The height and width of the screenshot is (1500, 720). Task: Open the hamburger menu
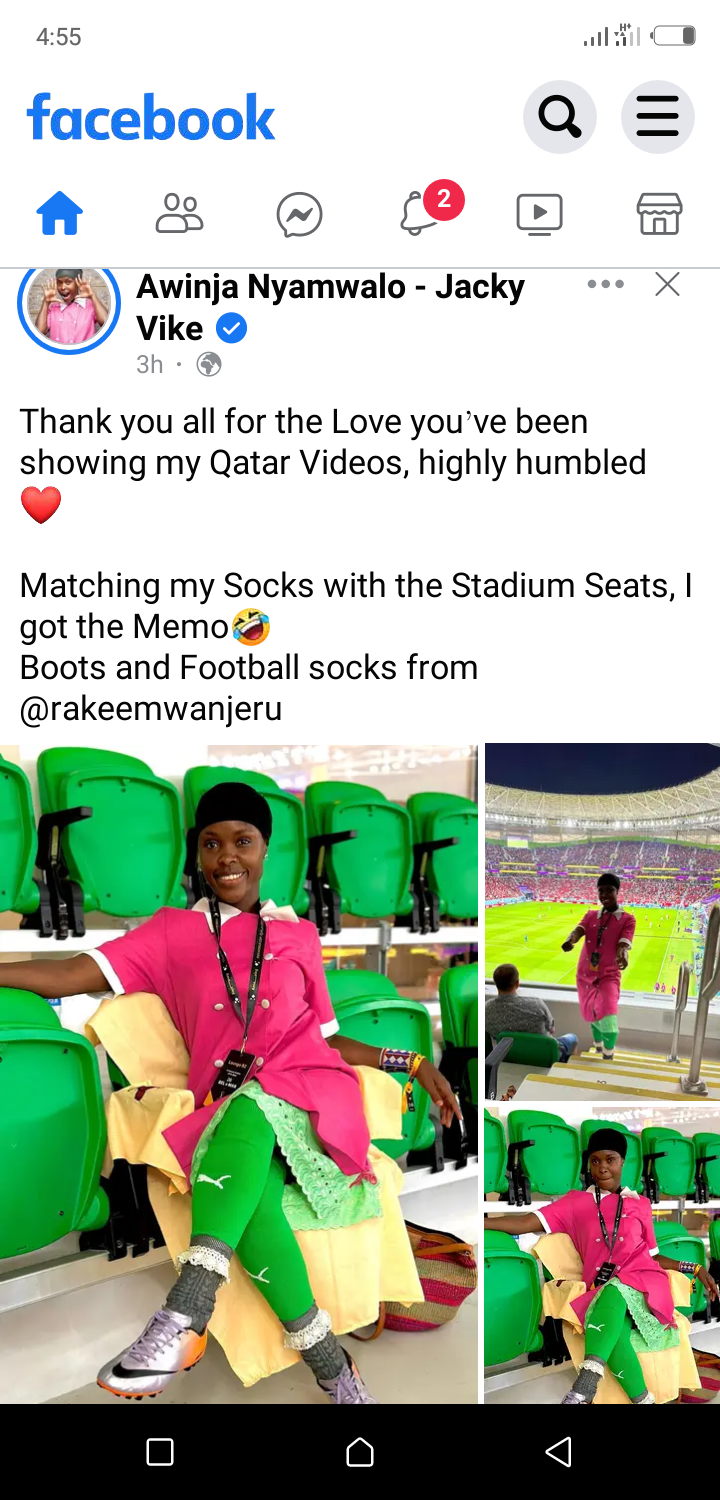coord(658,117)
